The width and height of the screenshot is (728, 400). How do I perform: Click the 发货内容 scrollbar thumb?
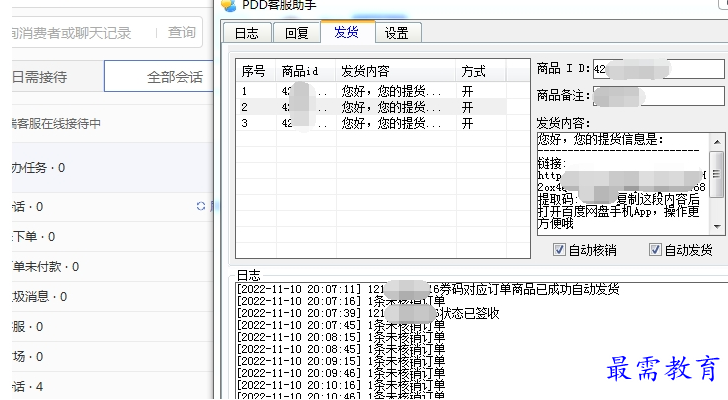[x=717, y=174]
